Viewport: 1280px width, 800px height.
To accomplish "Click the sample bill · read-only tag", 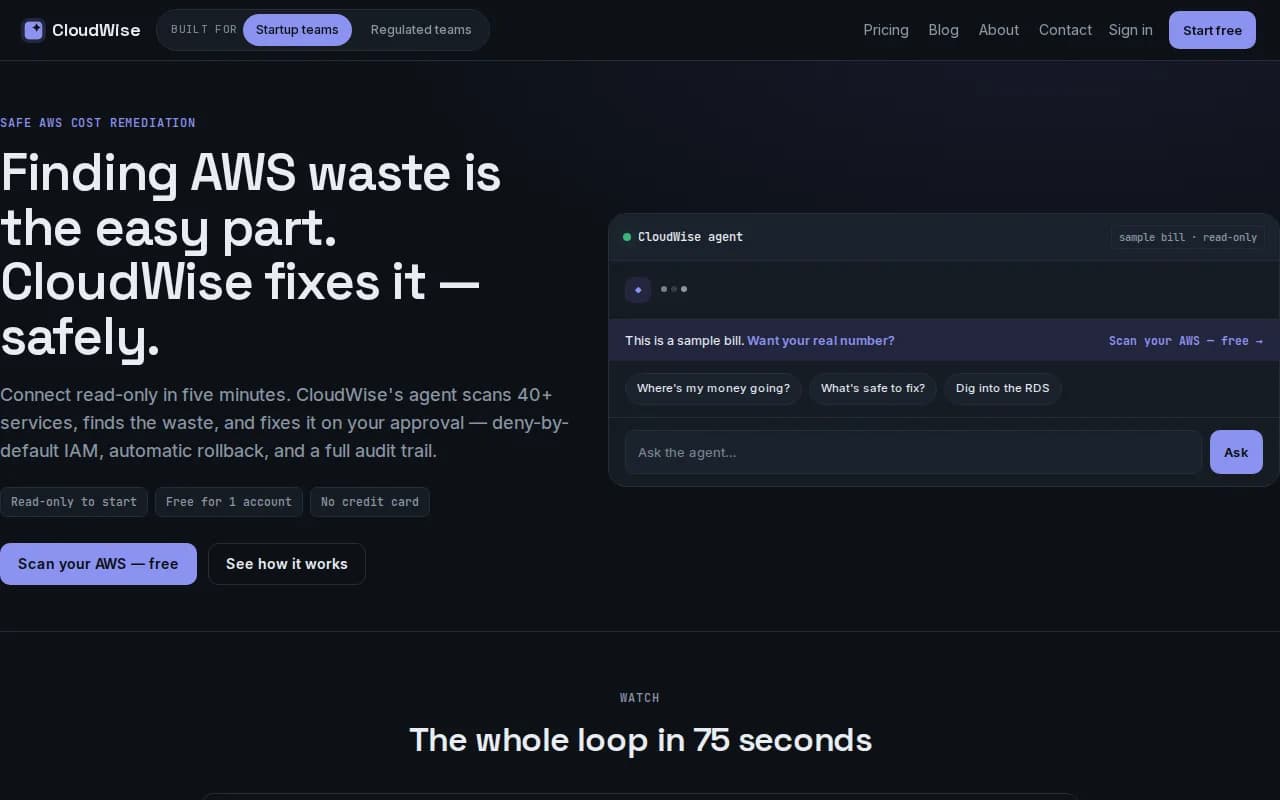I will coord(1188,237).
